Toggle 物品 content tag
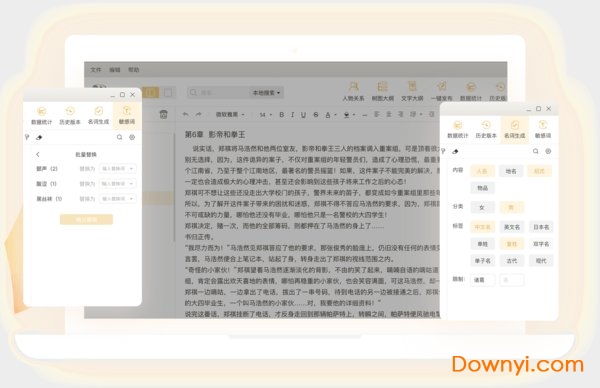This screenshot has height=388, width=600. [x=483, y=188]
